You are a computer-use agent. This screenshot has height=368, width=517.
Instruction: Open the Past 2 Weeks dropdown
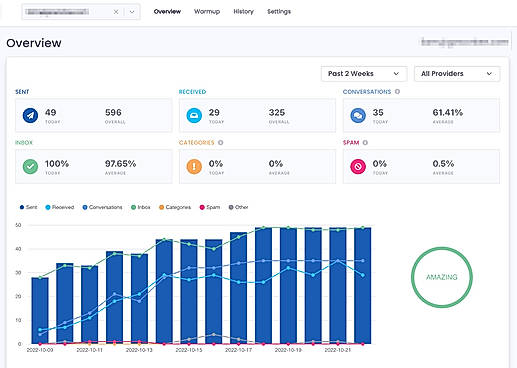[x=364, y=74]
